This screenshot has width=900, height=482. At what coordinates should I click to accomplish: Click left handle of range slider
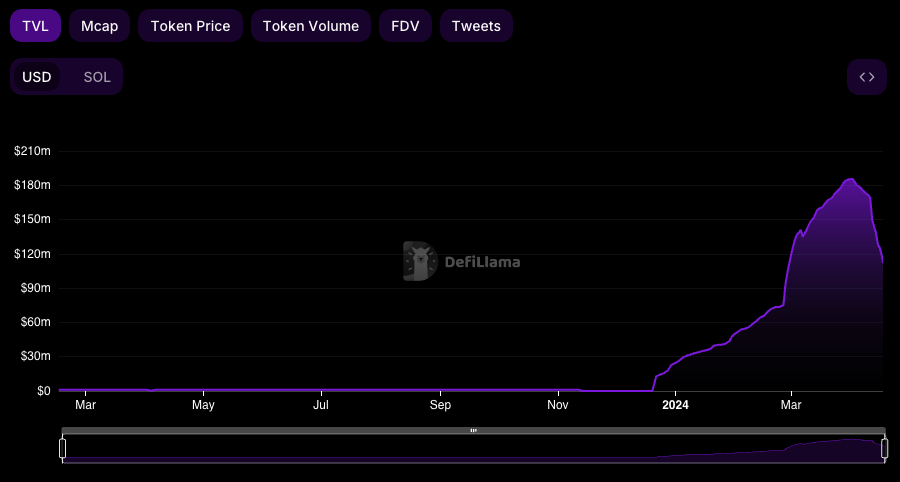pyautogui.click(x=63, y=449)
